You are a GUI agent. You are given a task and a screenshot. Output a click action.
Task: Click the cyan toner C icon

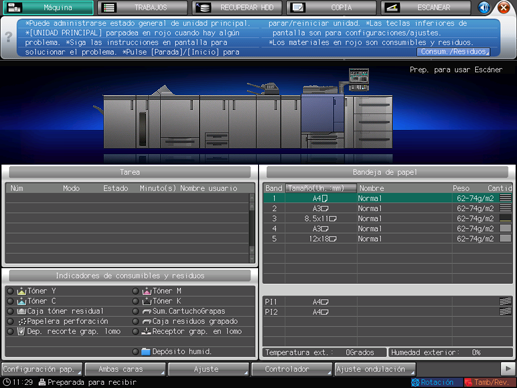[x=21, y=301]
